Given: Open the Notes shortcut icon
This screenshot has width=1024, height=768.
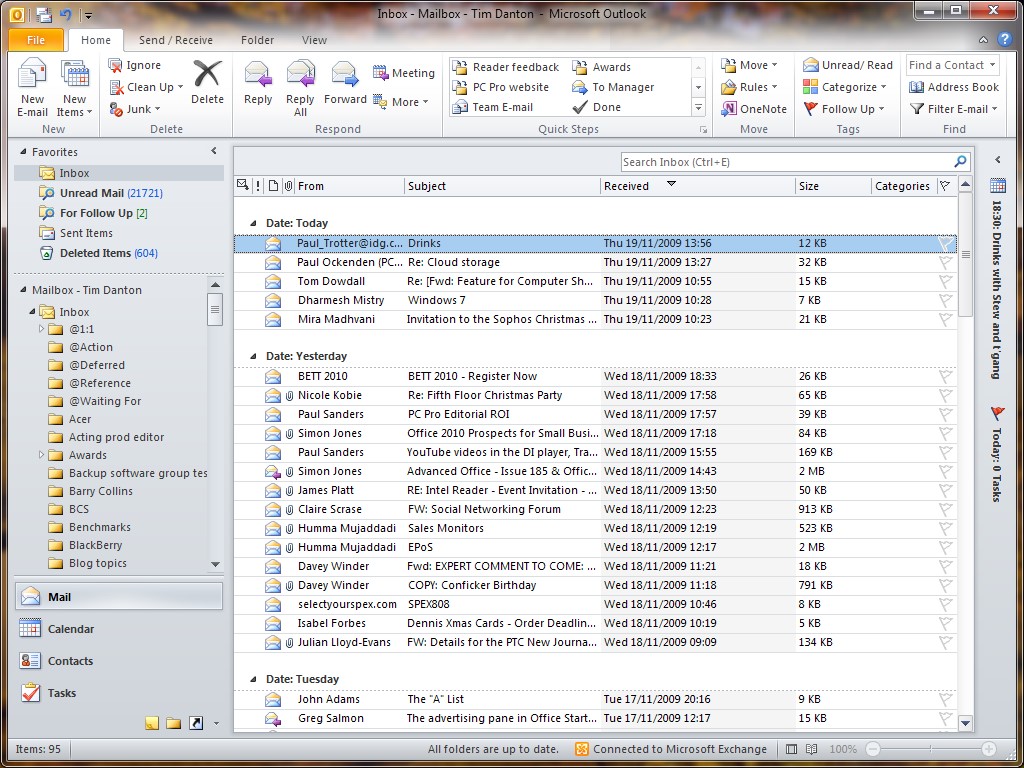Looking at the screenshot, I should click(x=152, y=723).
